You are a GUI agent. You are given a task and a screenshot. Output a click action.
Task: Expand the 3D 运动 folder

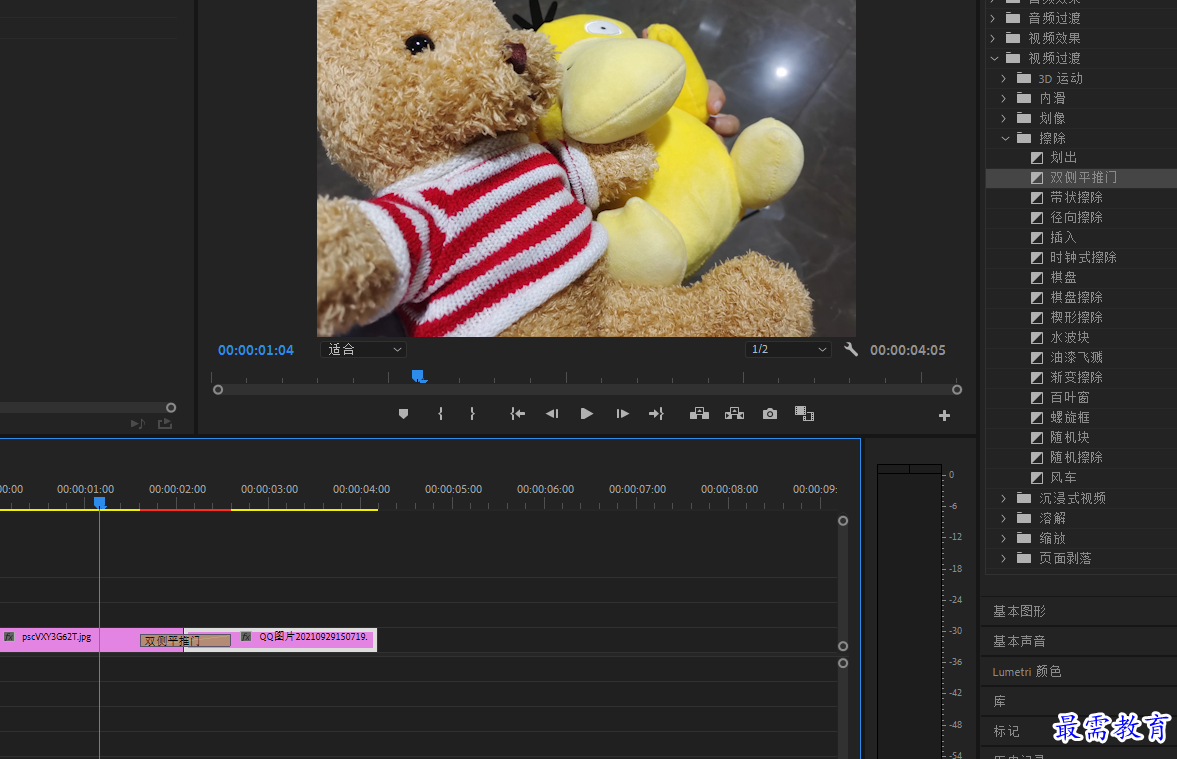click(x=1004, y=78)
